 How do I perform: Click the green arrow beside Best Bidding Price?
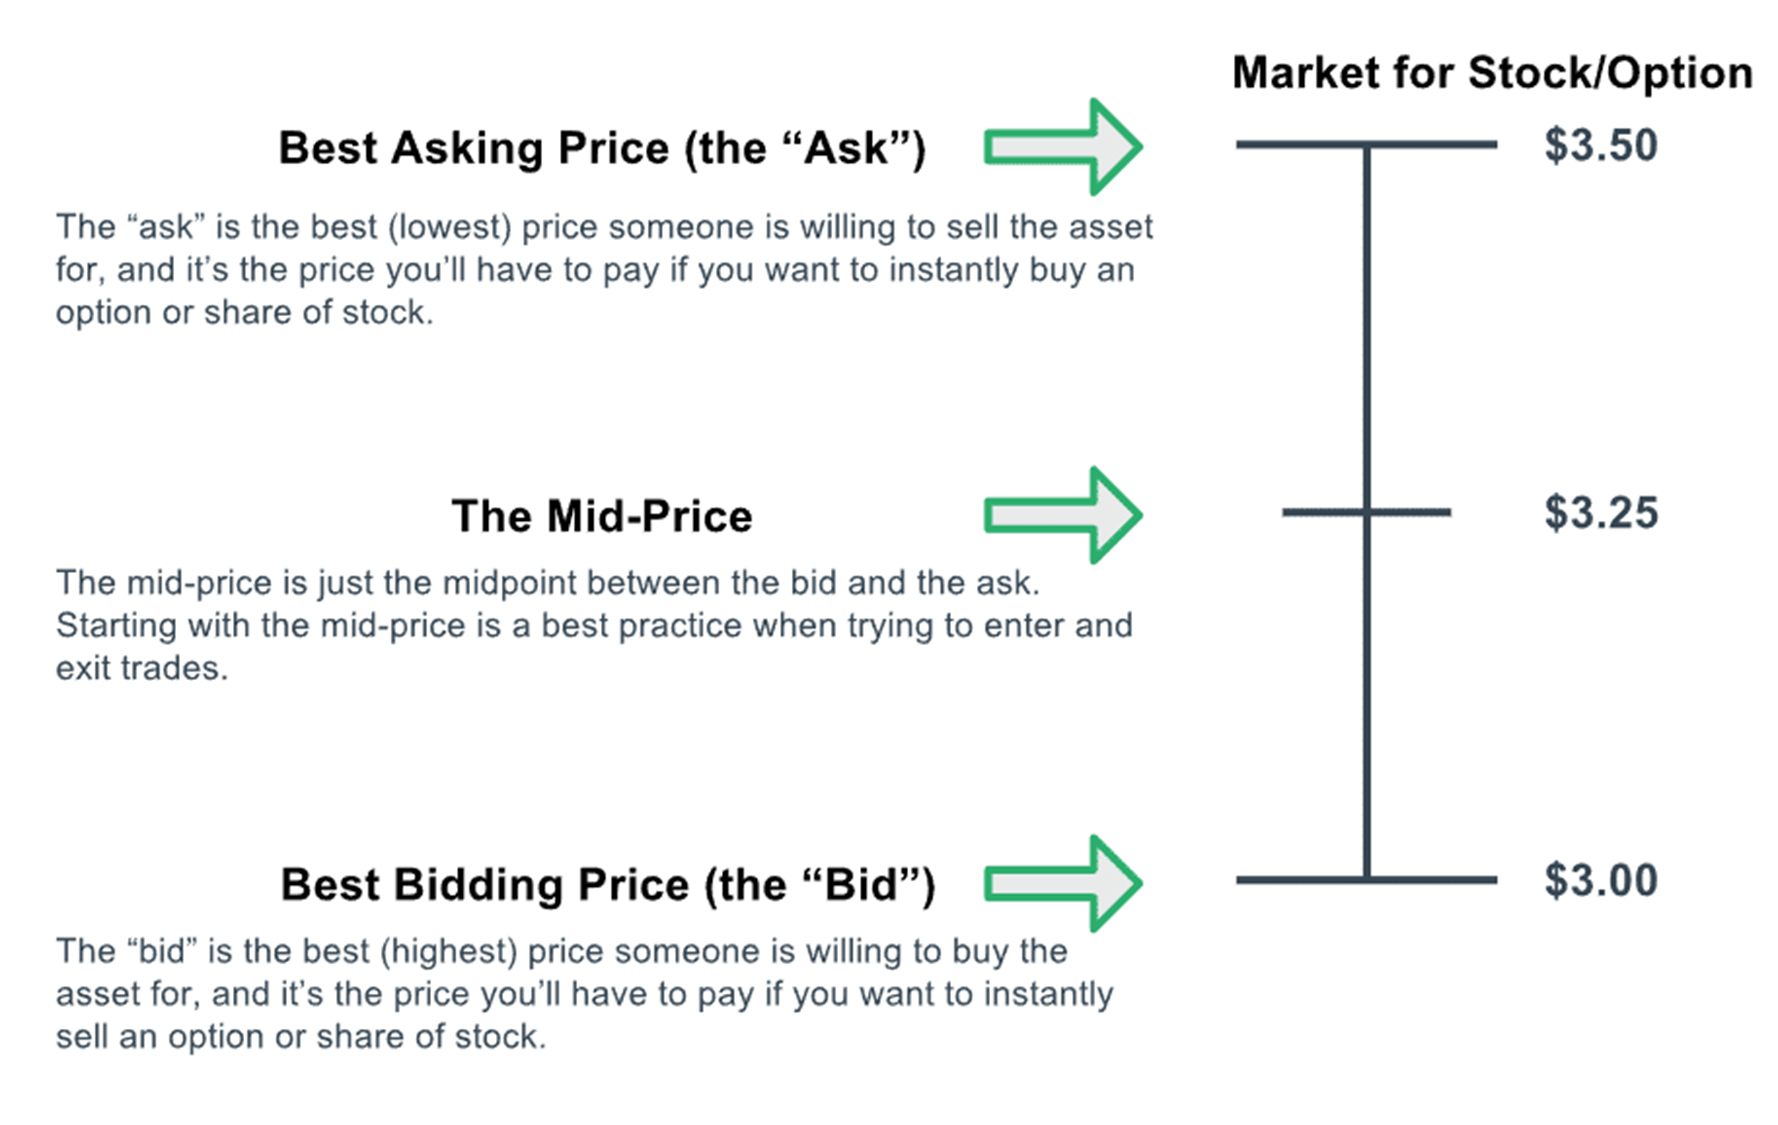point(1062,883)
